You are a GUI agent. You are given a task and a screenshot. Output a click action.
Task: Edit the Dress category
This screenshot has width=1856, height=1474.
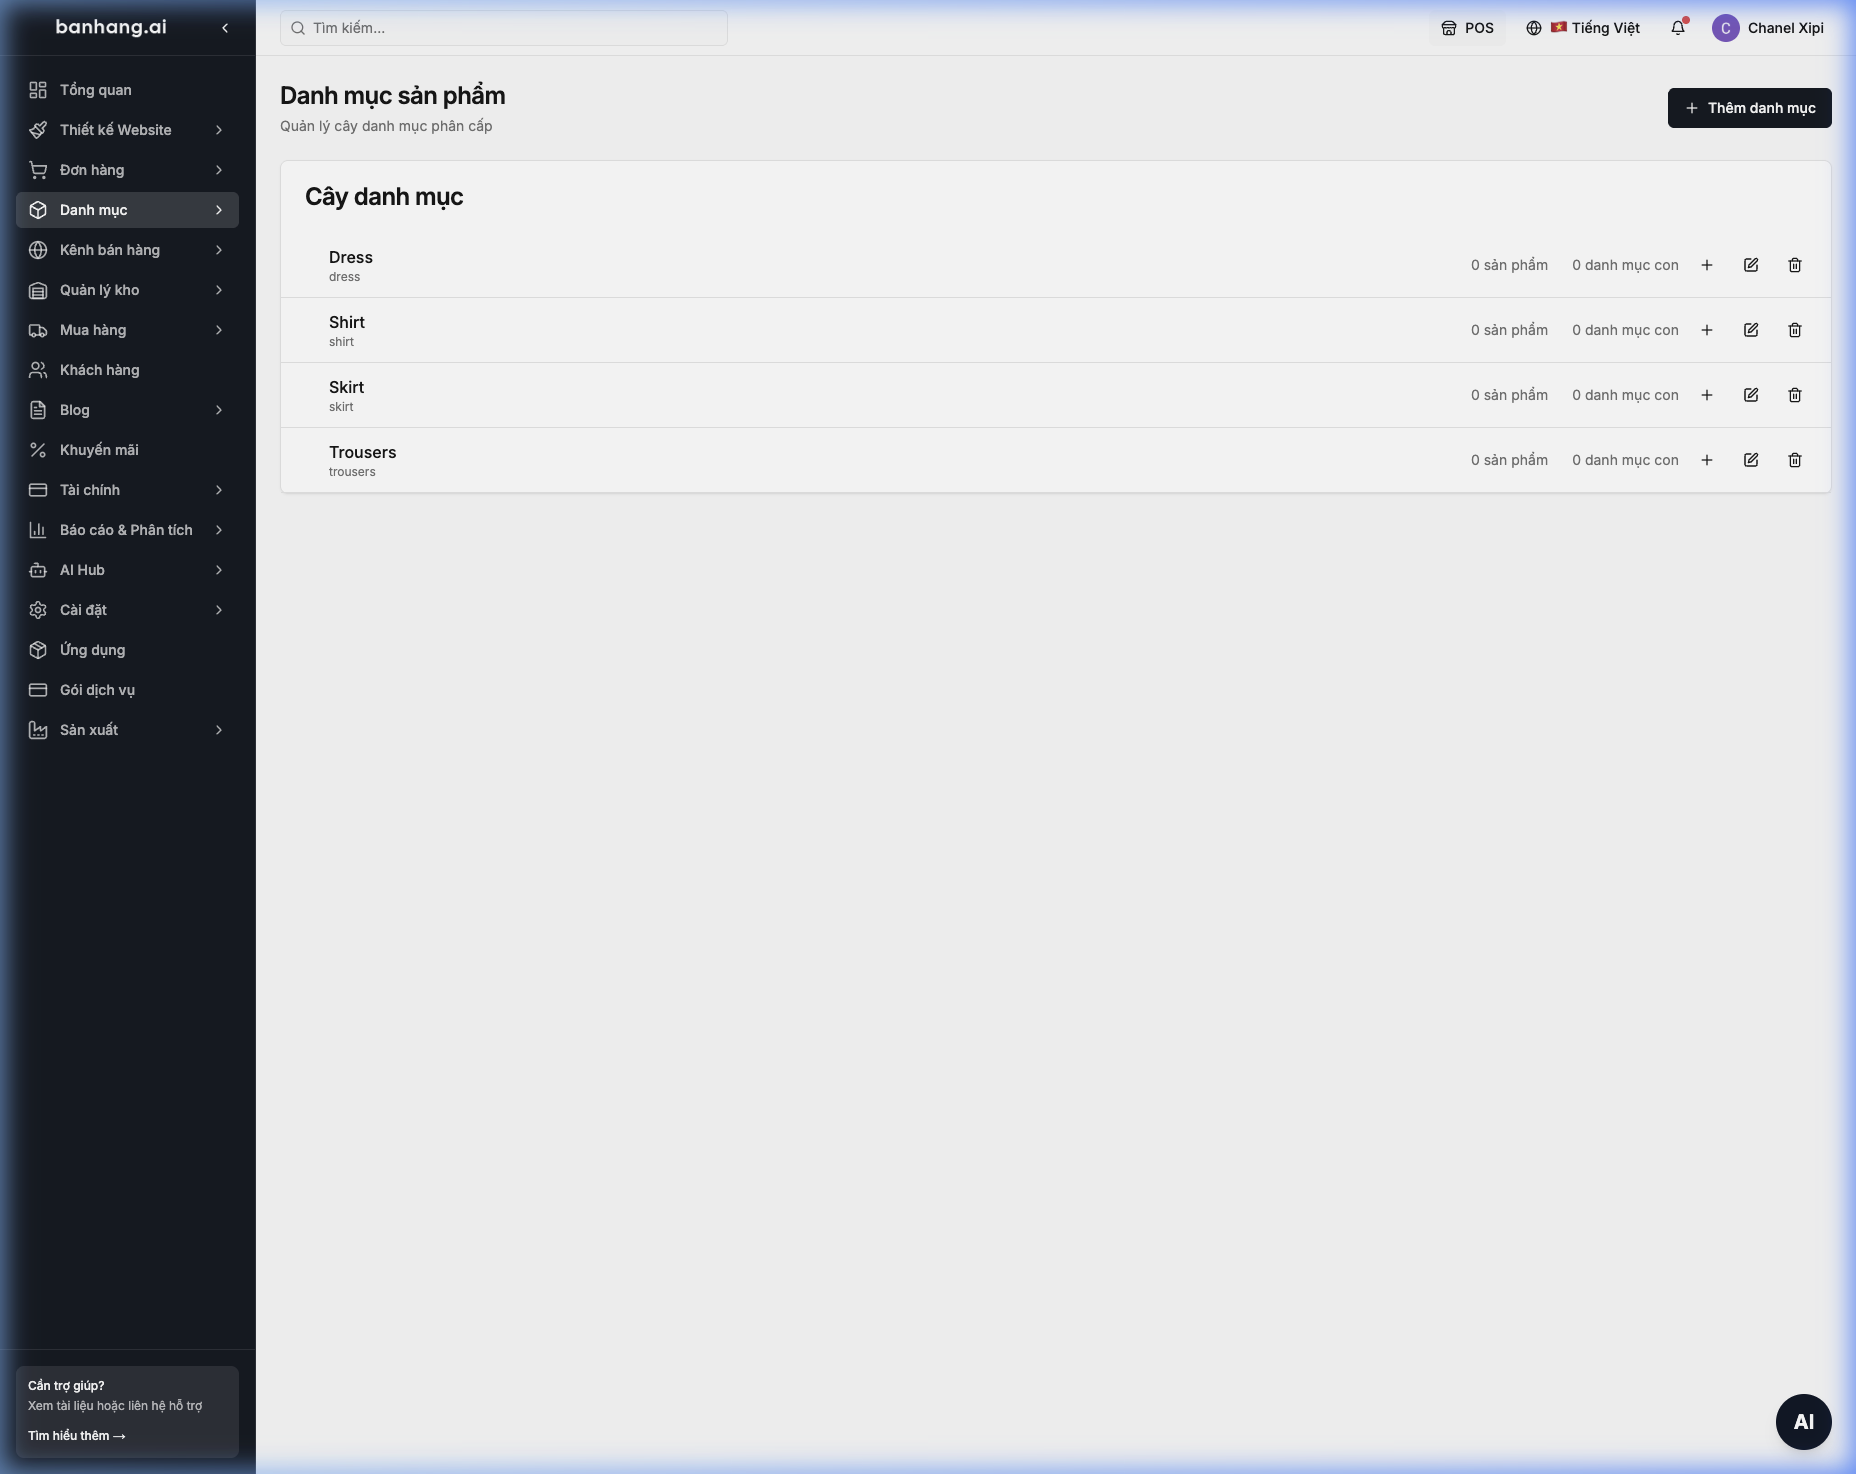(1751, 265)
